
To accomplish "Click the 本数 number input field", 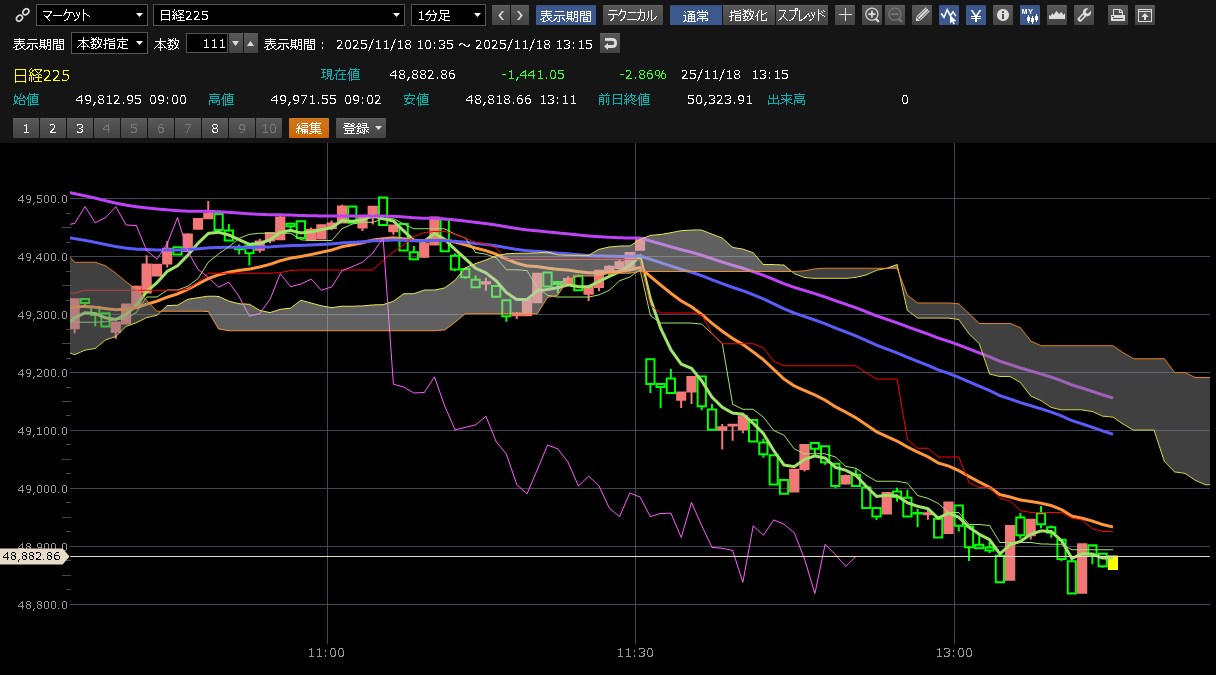I will (x=207, y=44).
